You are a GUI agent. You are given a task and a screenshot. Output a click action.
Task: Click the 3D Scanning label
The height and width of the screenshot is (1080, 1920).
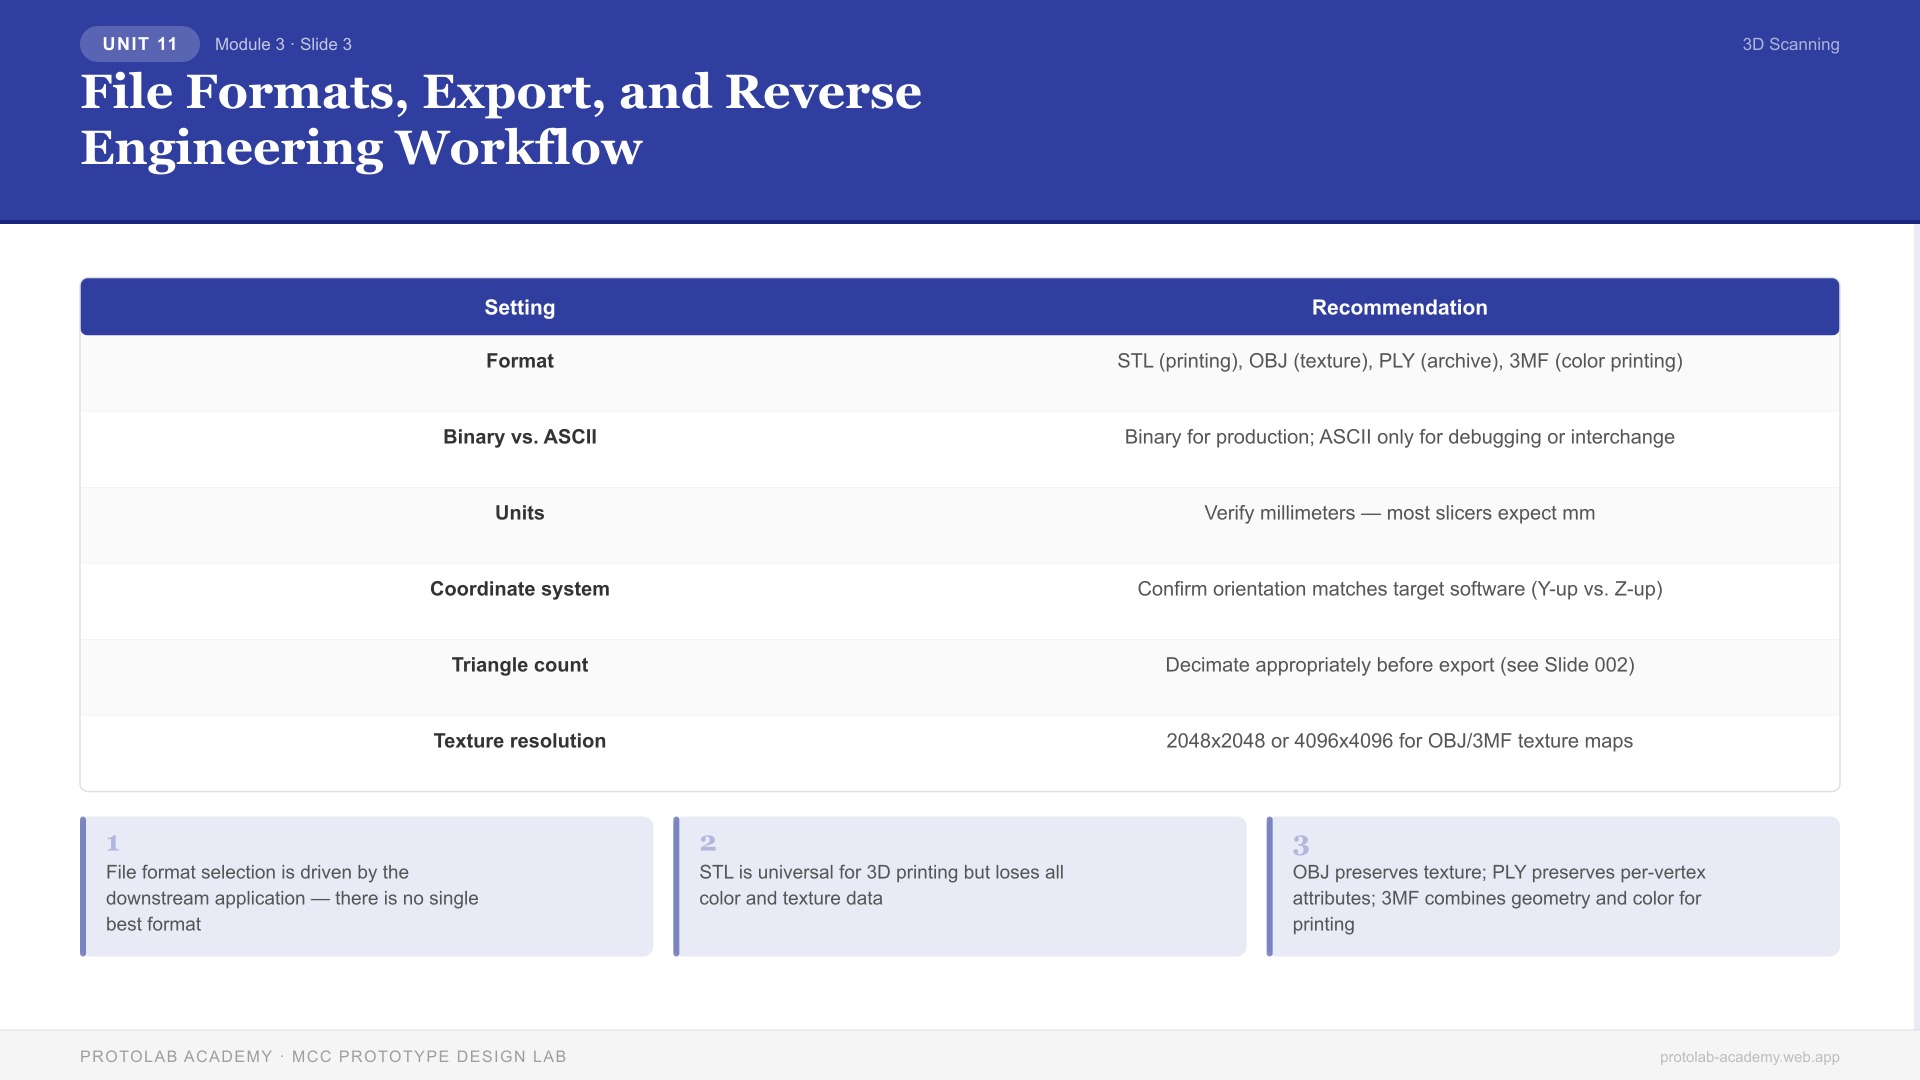tap(1790, 44)
